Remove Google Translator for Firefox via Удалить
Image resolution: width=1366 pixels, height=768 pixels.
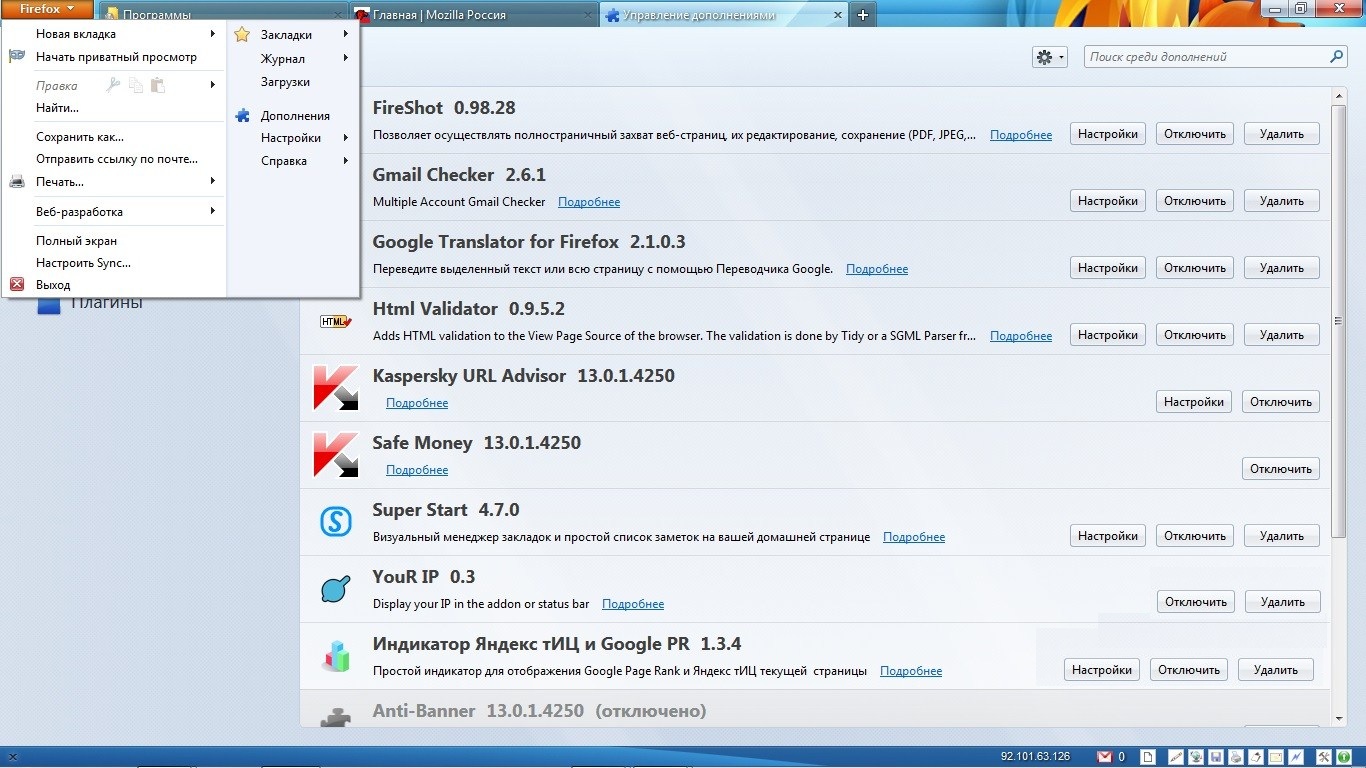1282,268
